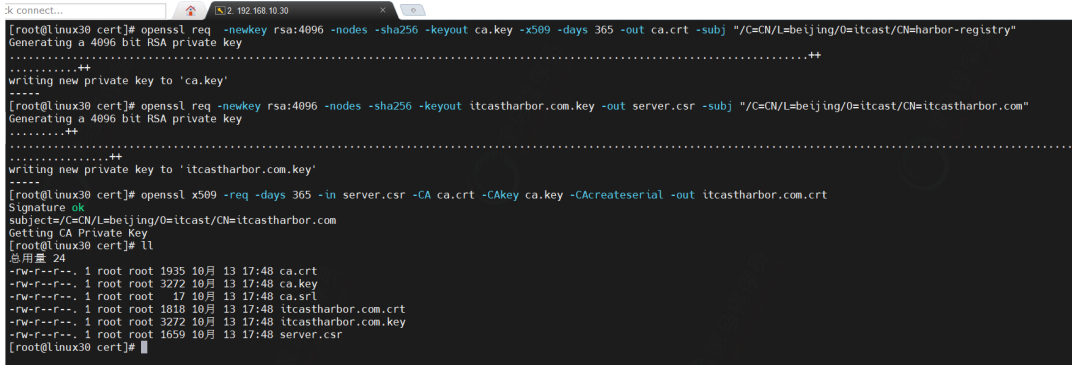Screen dimensions: 1072x365
Task: Click the file size 1818 in the listing
Action: tap(172, 309)
